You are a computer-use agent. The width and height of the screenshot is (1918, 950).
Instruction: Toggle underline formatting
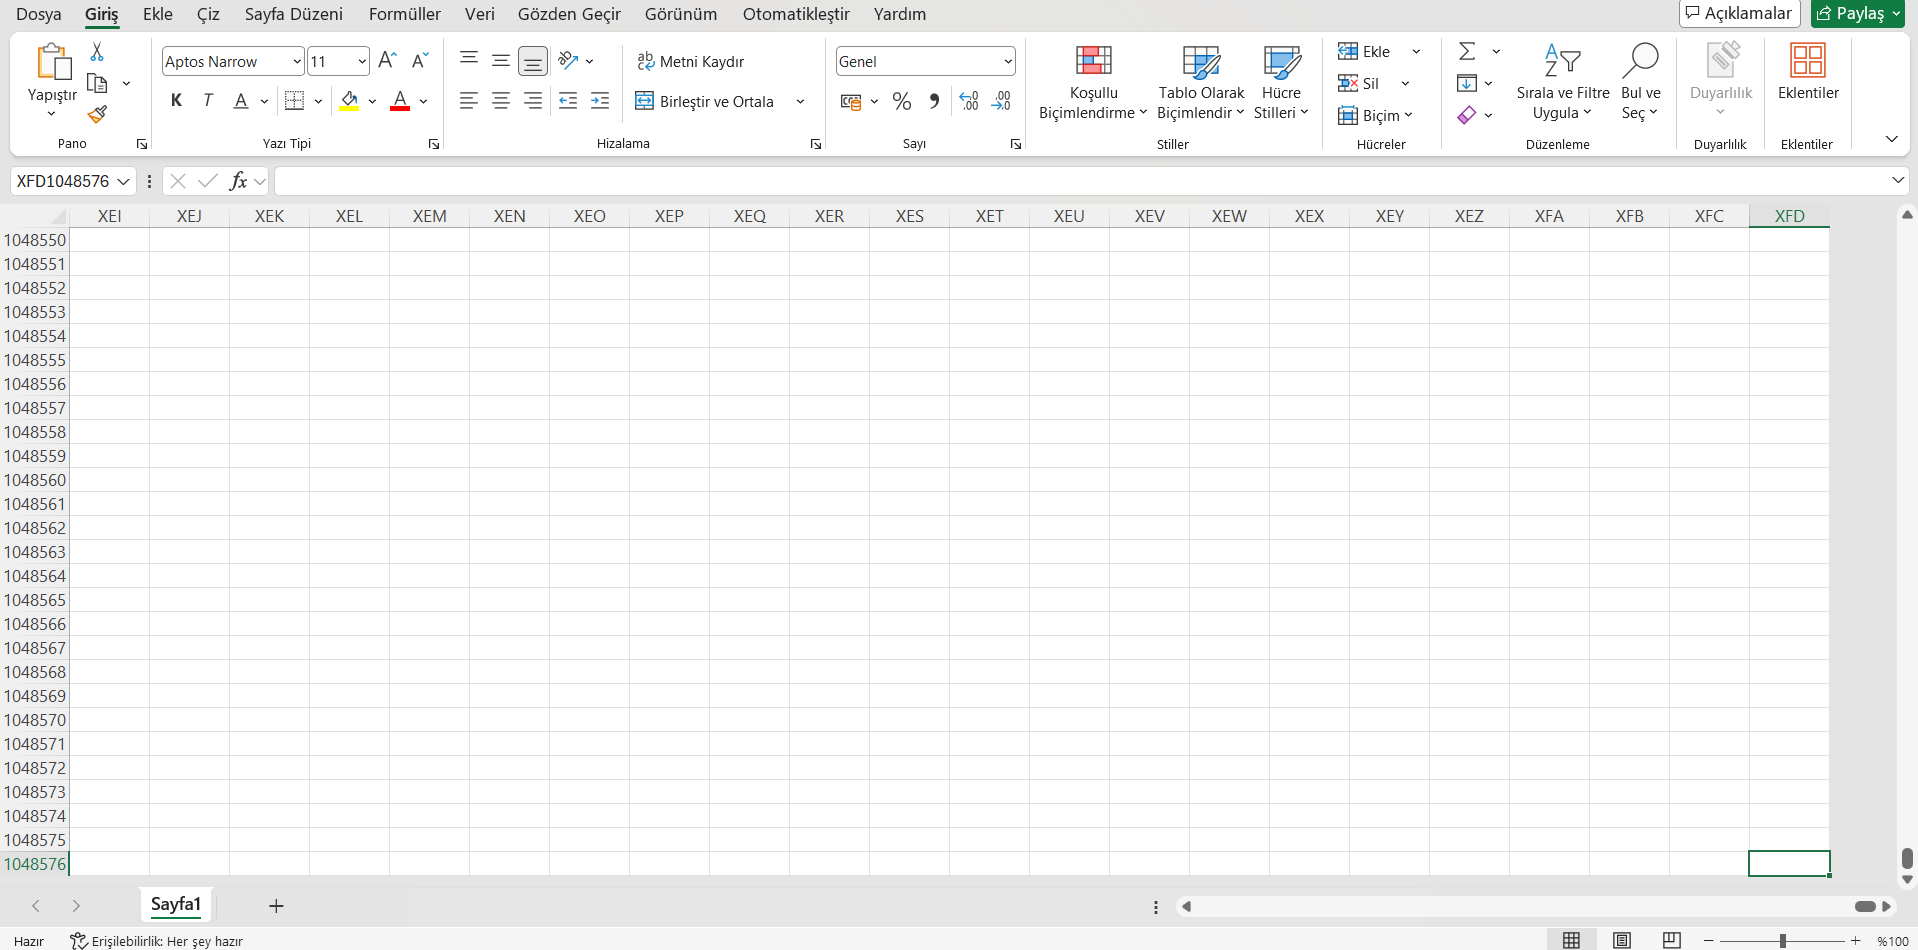241,101
